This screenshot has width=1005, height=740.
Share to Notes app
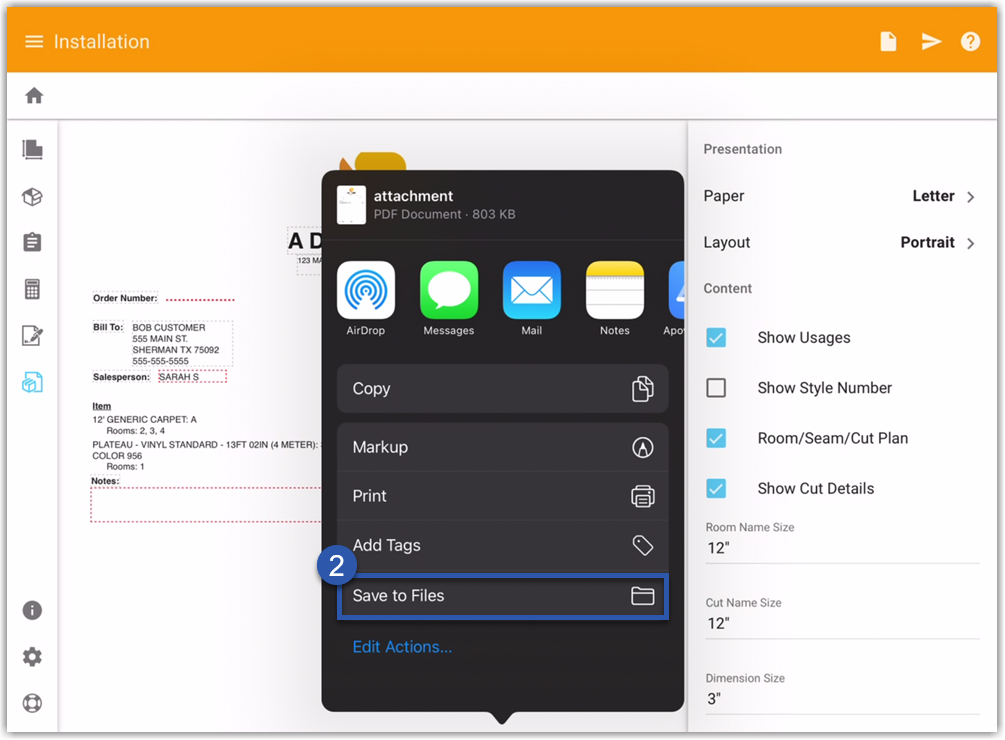pos(615,298)
